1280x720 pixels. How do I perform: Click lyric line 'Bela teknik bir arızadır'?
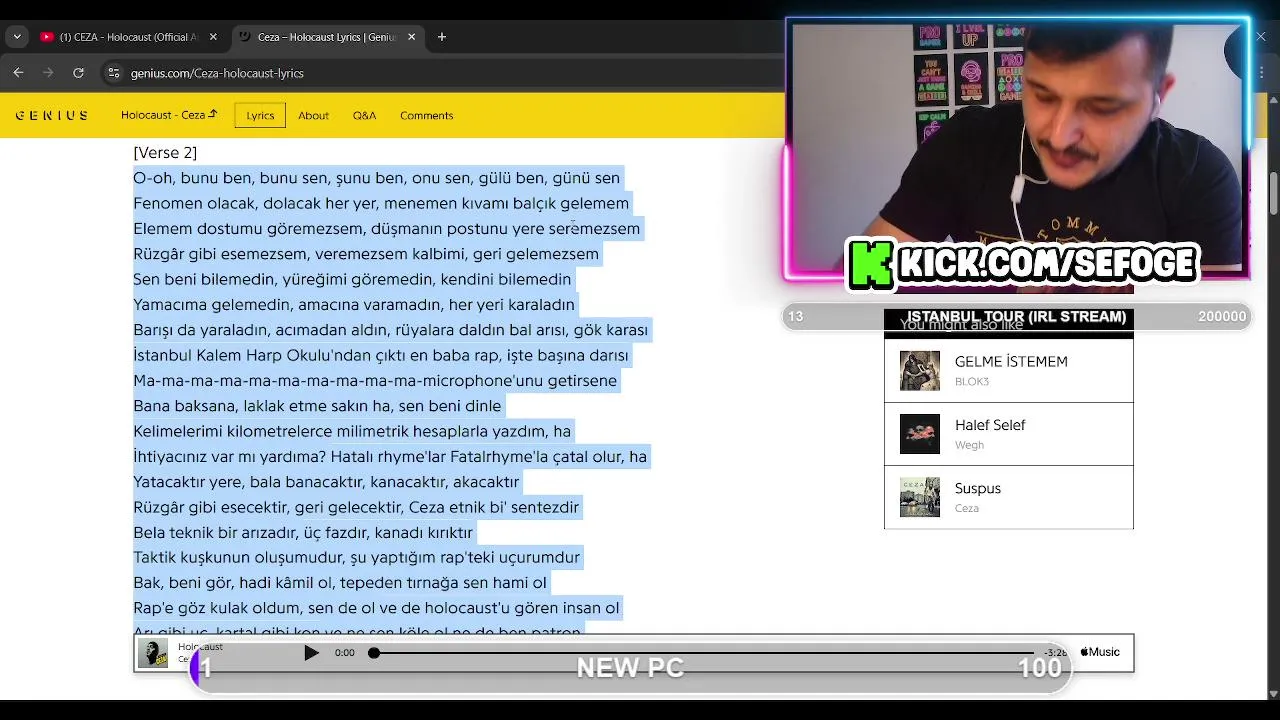point(303,533)
